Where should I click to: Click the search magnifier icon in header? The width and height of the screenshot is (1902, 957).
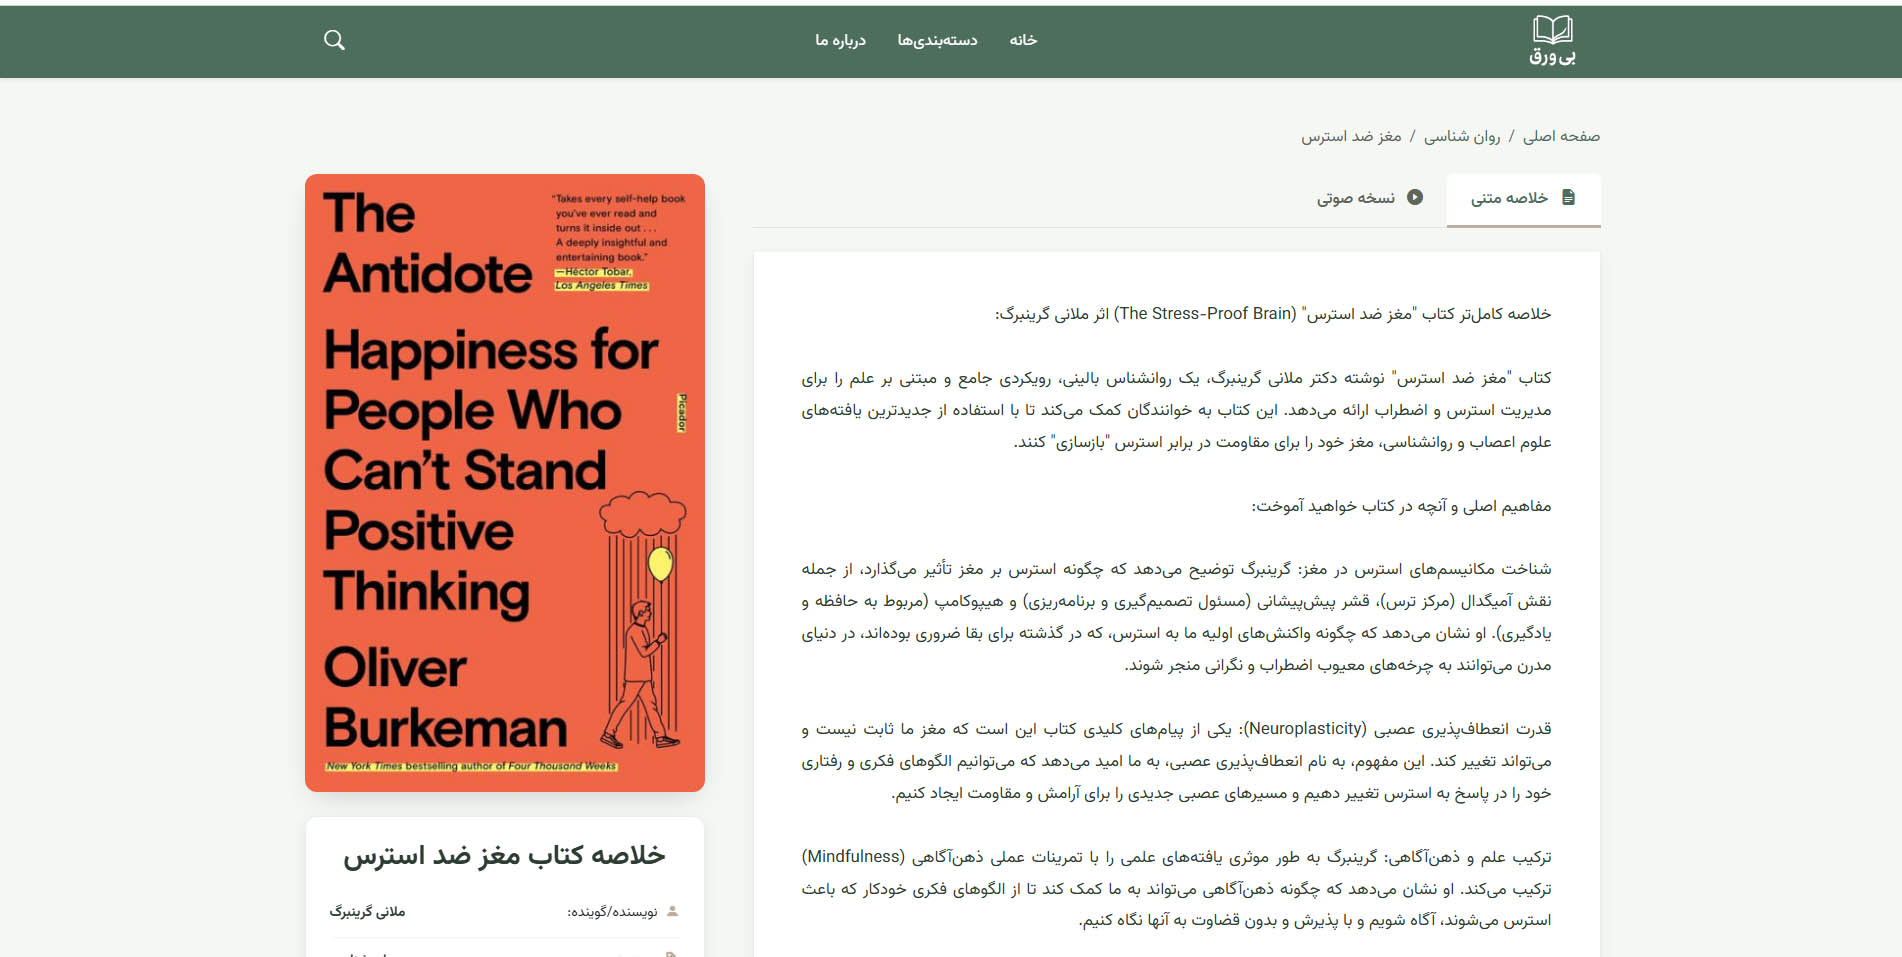click(x=334, y=40)
